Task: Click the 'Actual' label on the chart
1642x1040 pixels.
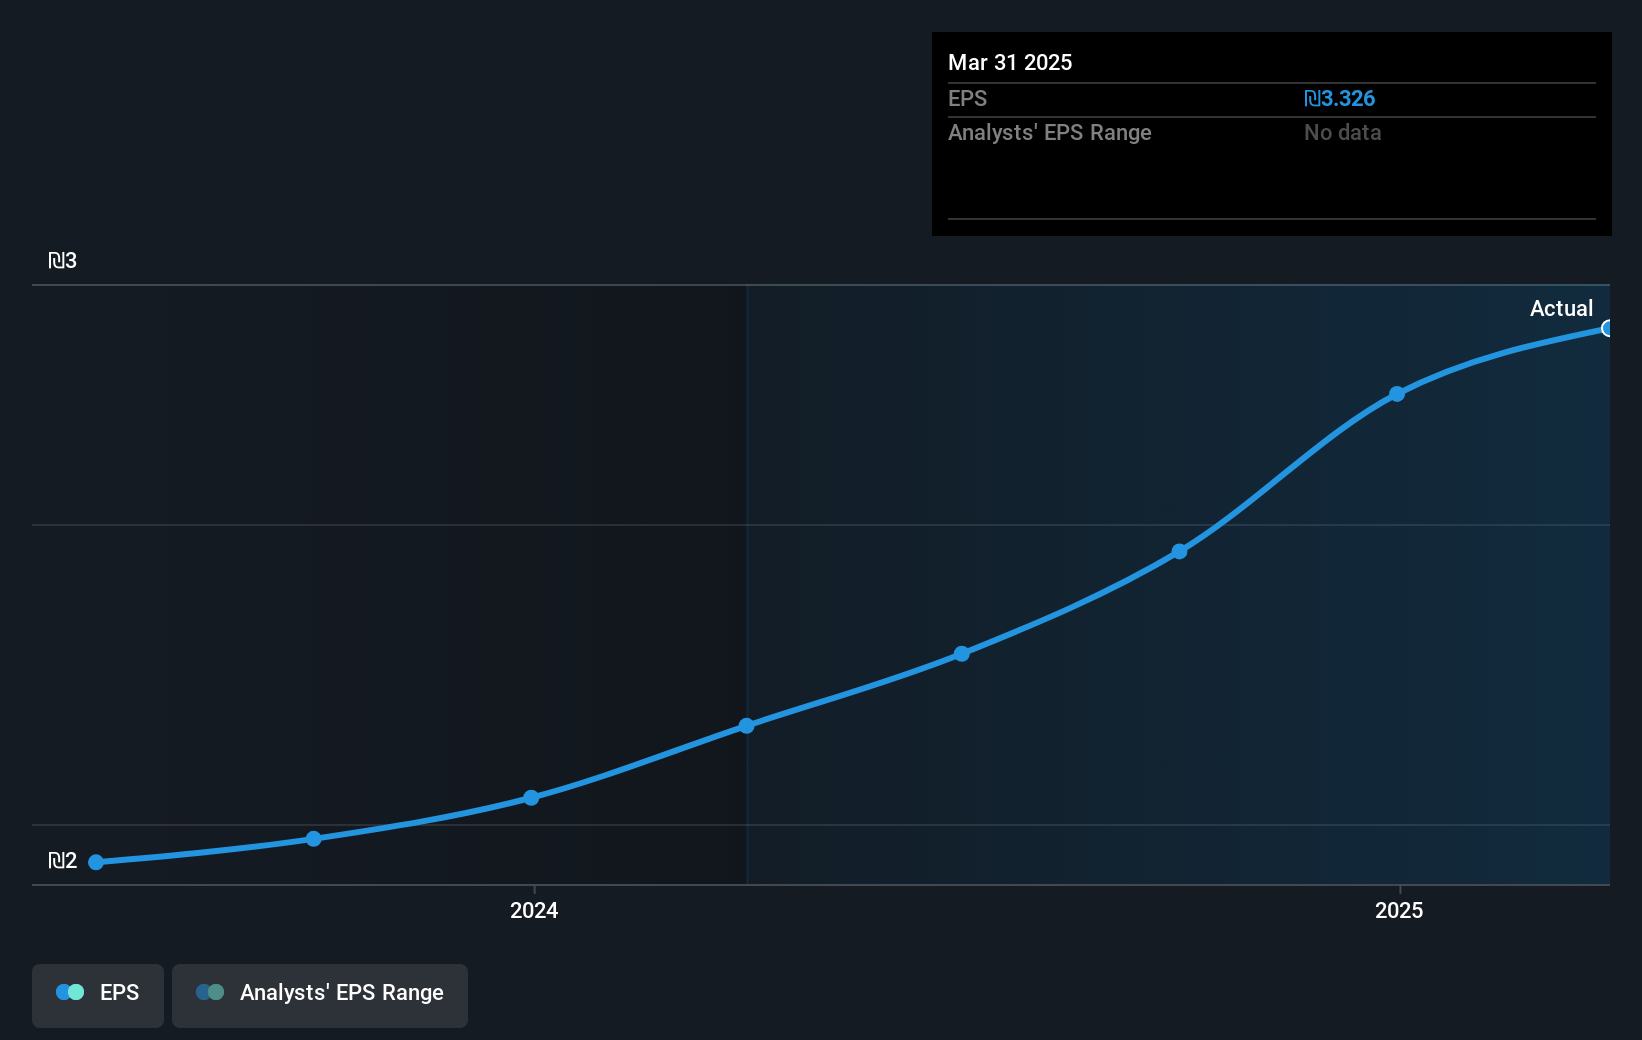Action: [x=1561, y=309]
